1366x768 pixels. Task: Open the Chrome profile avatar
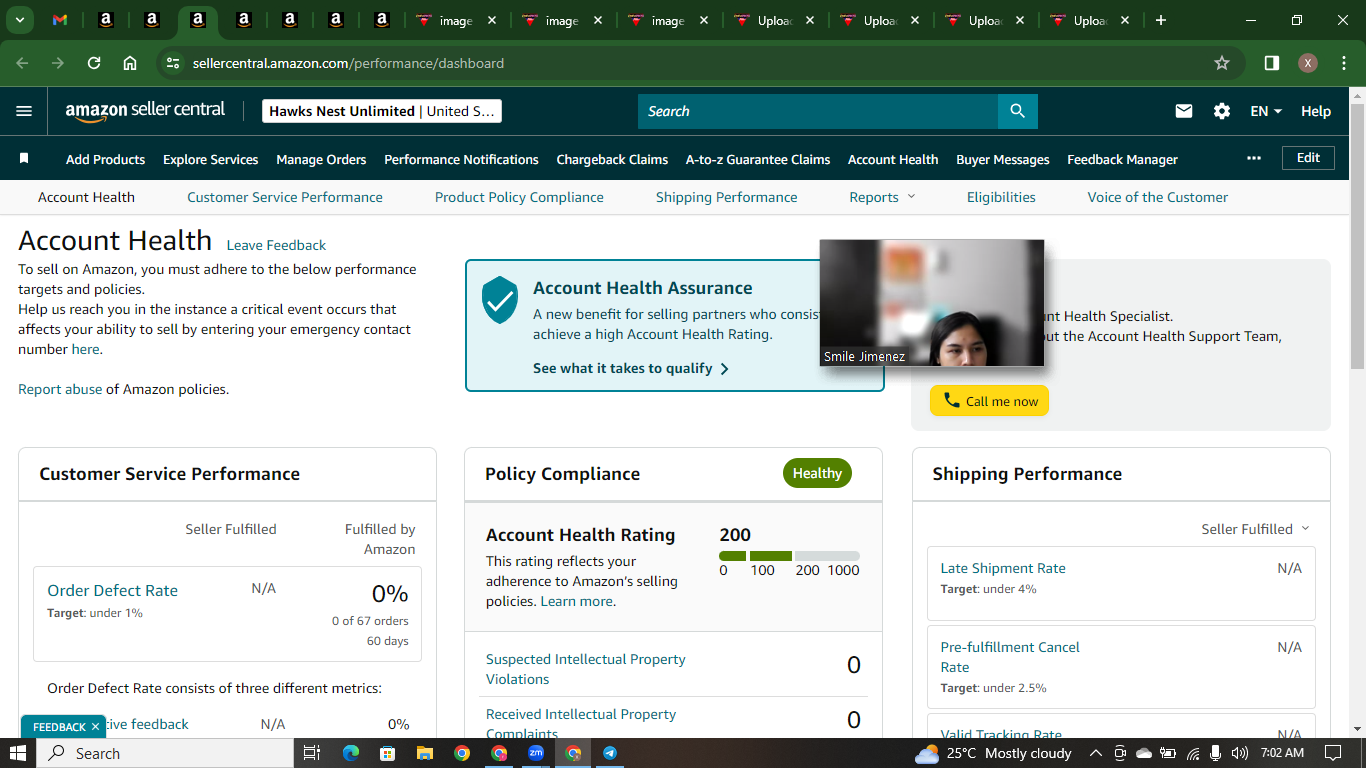[1308, 63]
